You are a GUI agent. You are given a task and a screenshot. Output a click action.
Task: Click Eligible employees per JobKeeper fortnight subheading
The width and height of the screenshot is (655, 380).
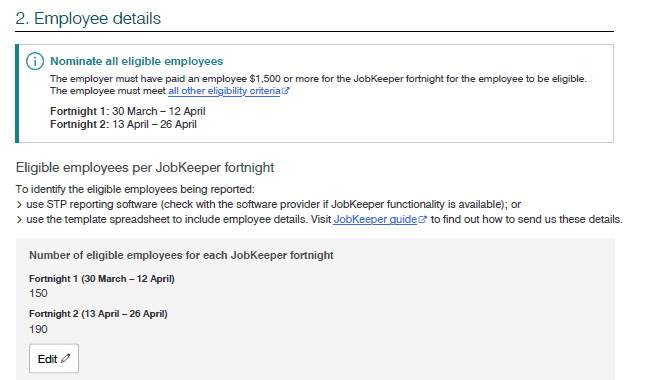[145, 168]
